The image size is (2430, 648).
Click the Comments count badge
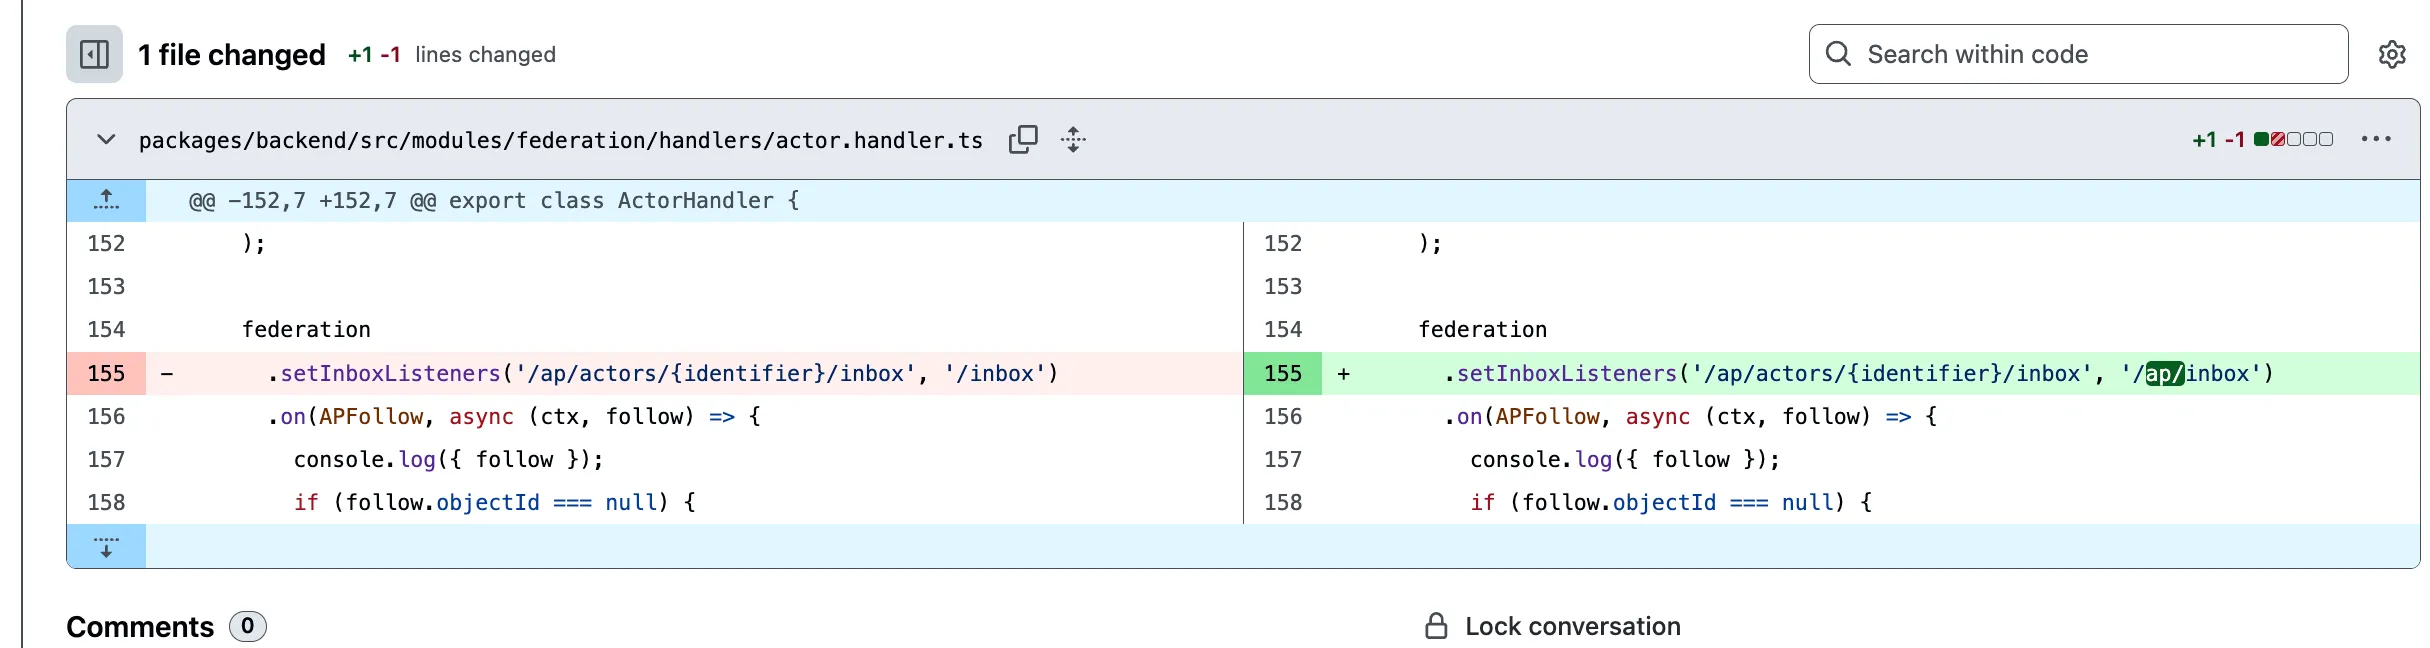247,626
